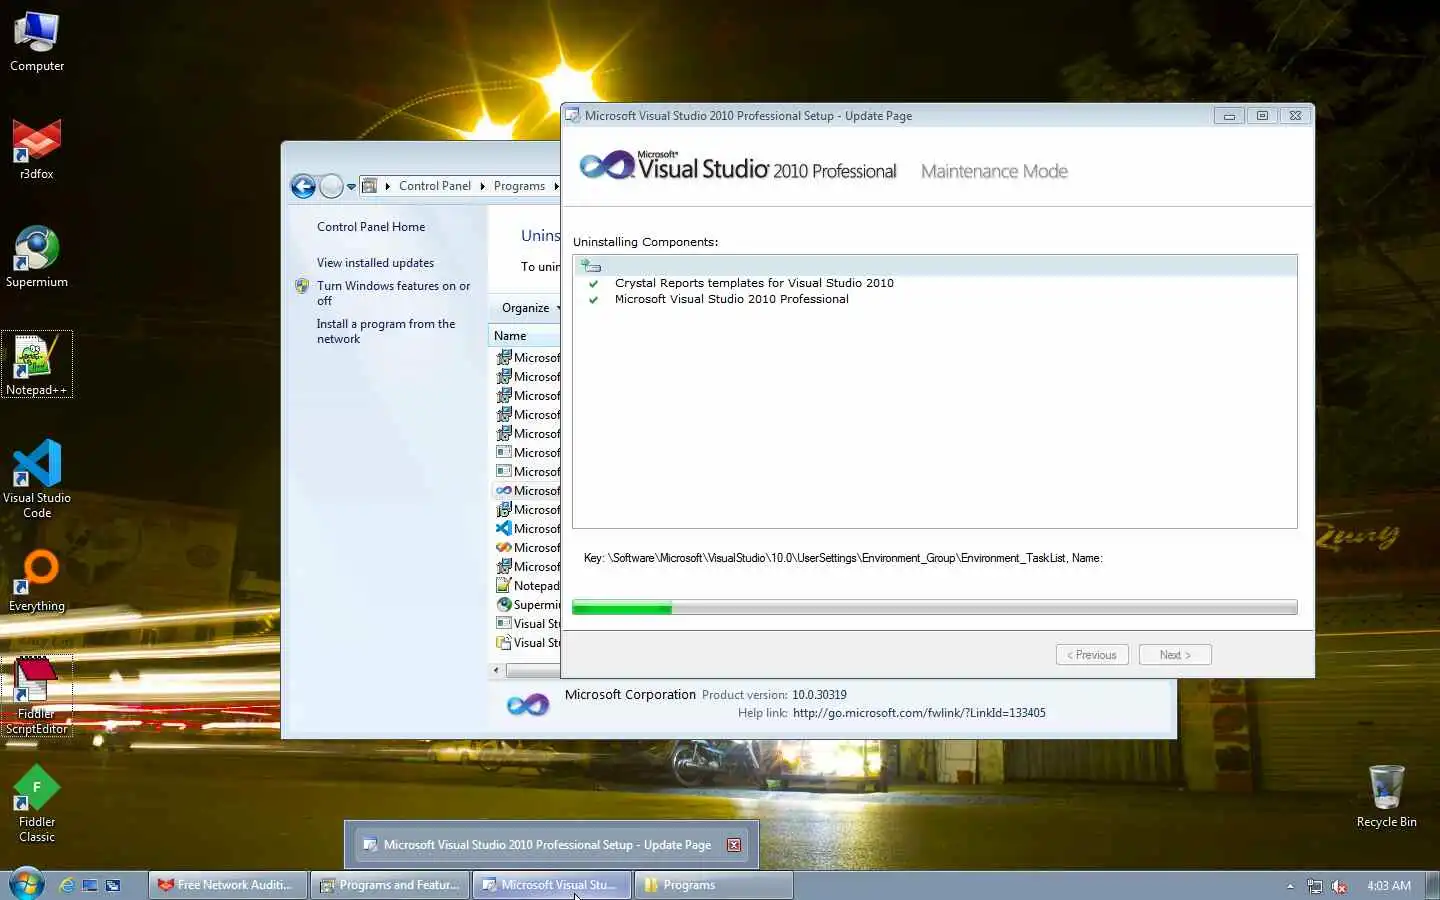This screenshot has height=900, width=1440.
Task: Open the Windows Start menu orb
Action: pyautogui.click(x=26, y=885)
